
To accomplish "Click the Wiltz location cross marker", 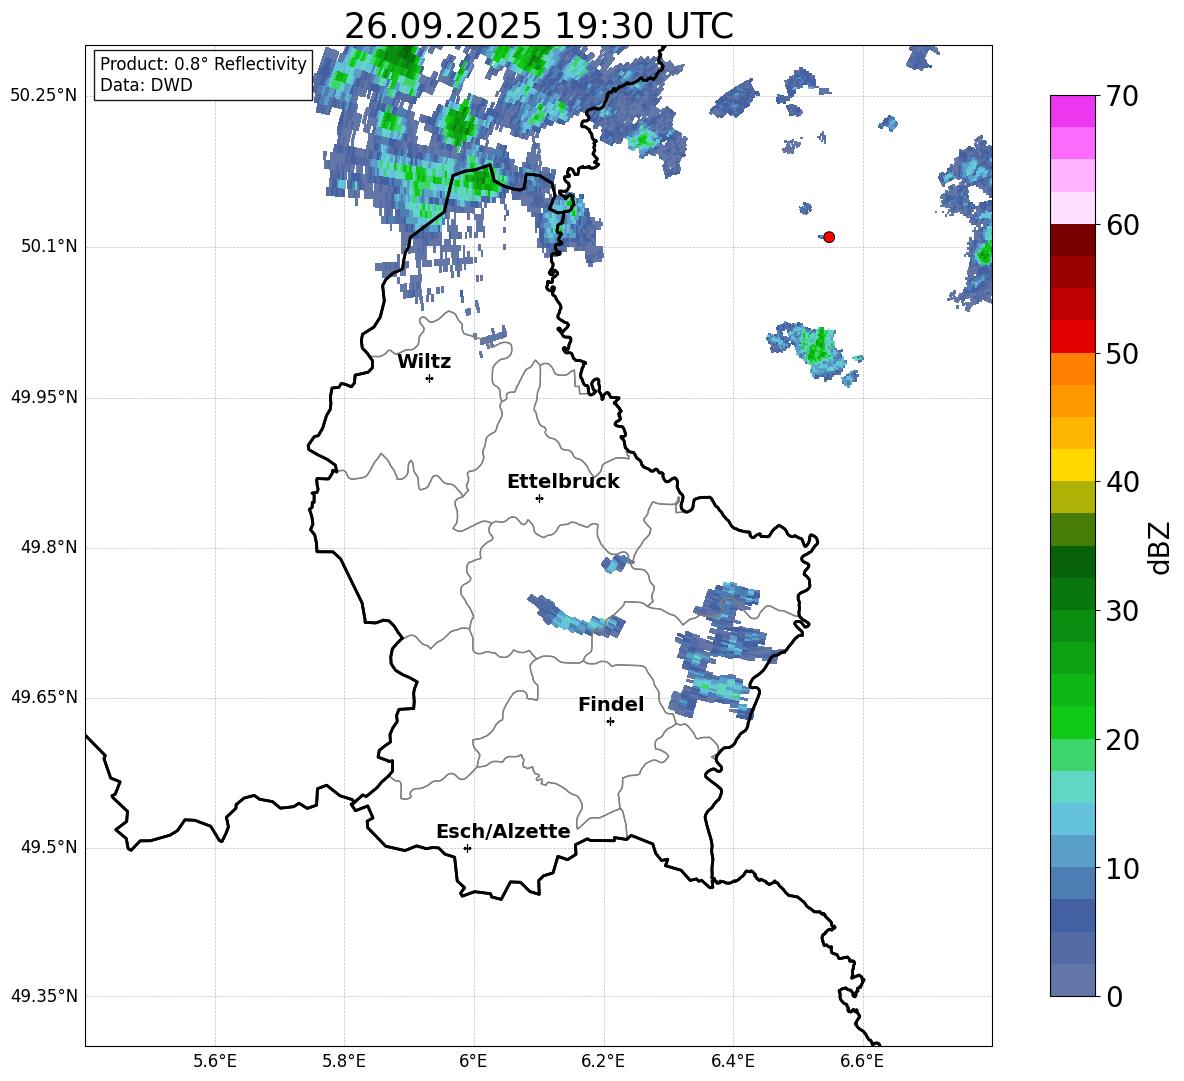I will (x=430, y=378).
